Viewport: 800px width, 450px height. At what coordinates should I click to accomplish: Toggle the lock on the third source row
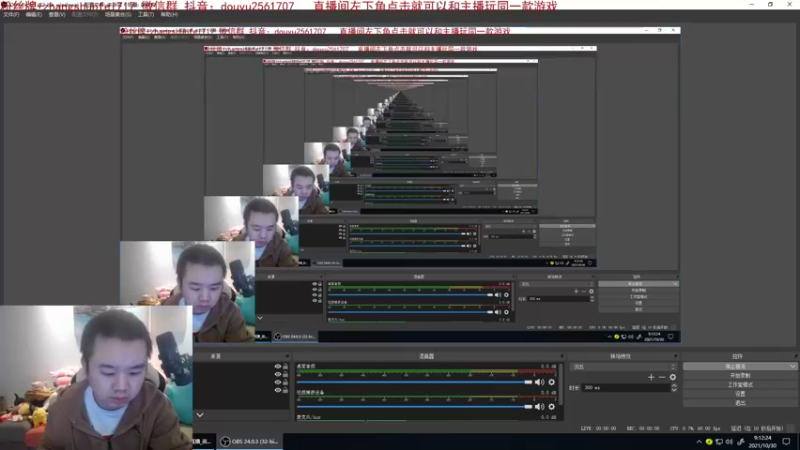(285, 382)
